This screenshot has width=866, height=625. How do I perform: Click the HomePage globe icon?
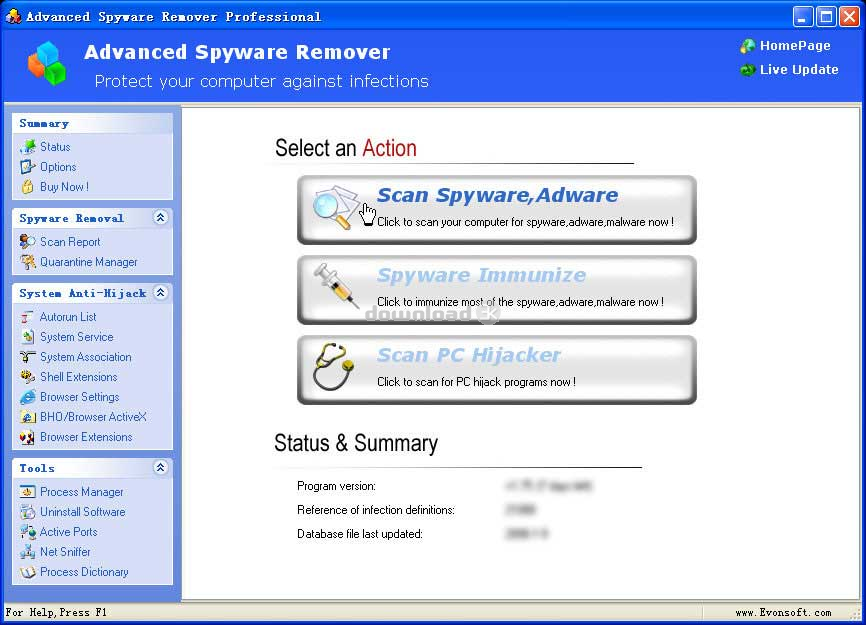click(748, 46)
